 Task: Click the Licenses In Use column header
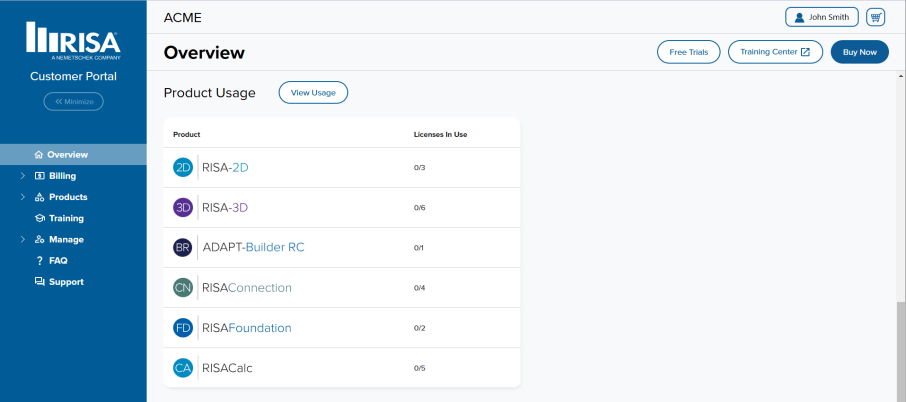tap(440, 135)
